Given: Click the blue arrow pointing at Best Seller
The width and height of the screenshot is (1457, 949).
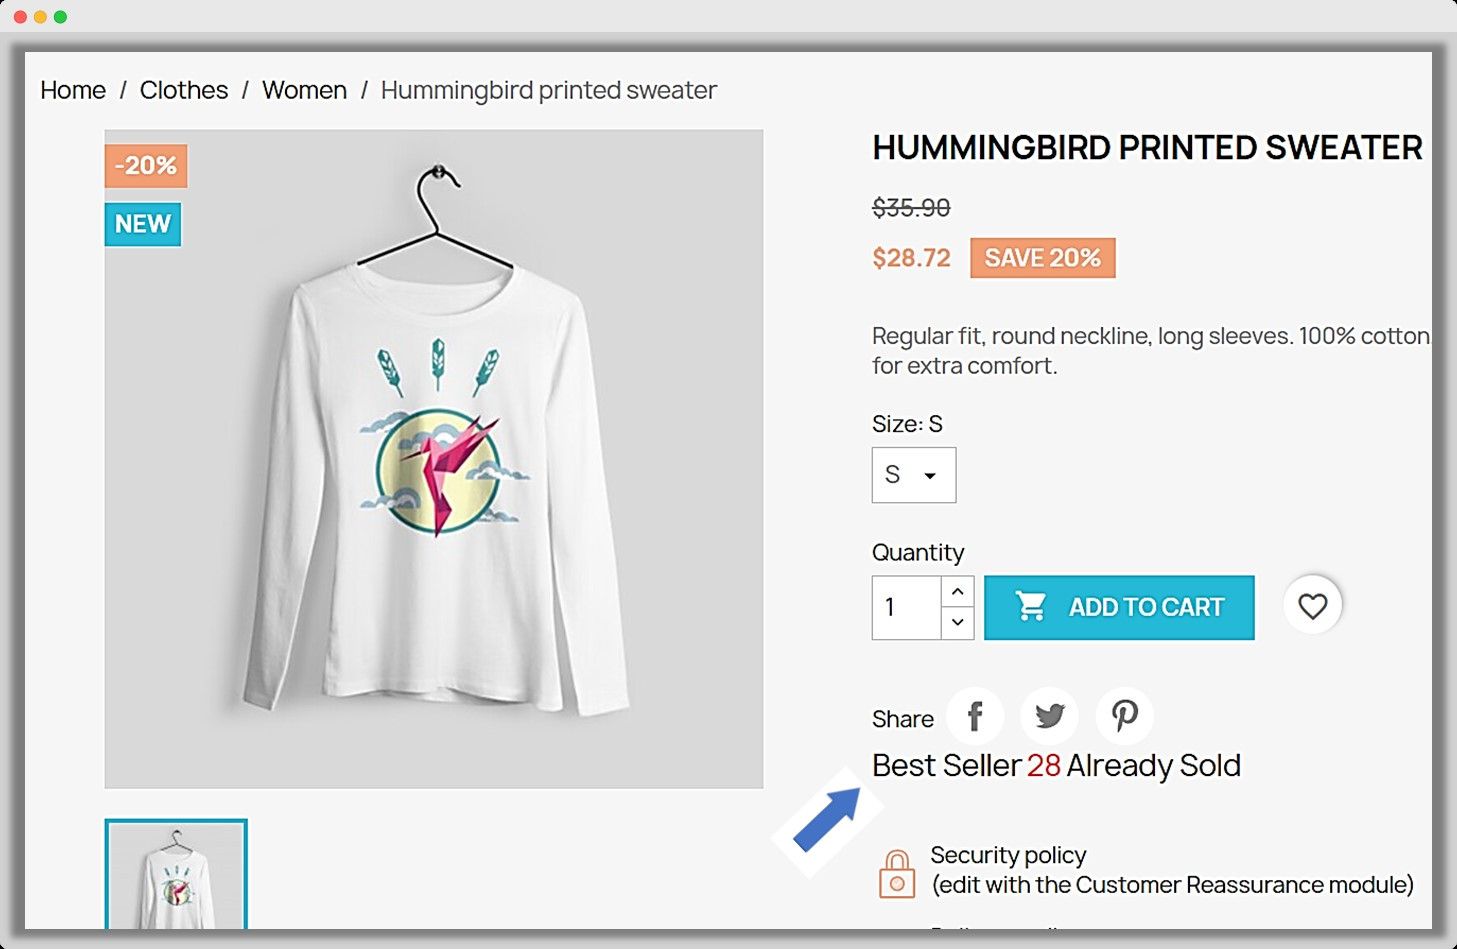Looking at the screenshot, I should (827, 820).
